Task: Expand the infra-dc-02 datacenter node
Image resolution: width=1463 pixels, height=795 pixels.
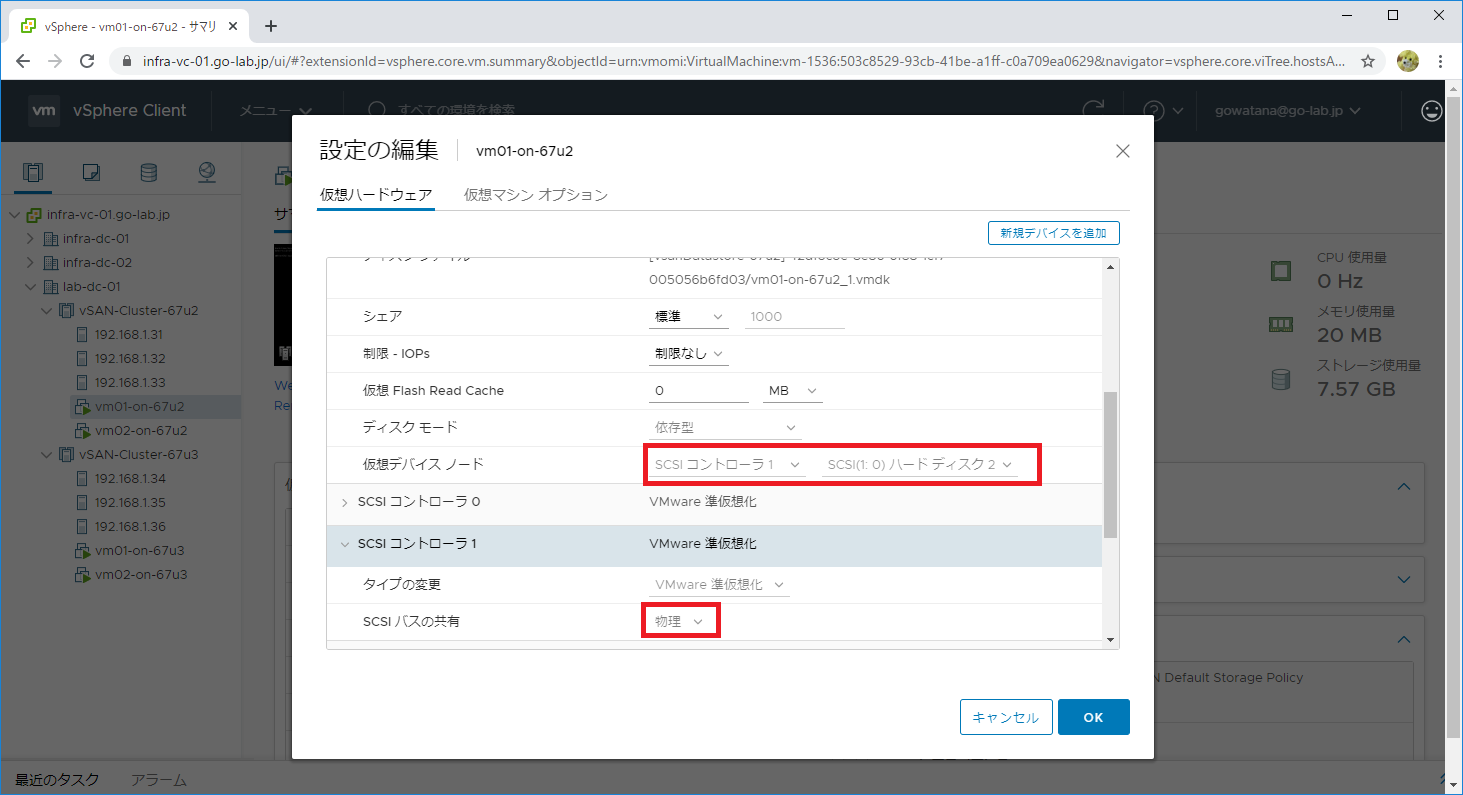Action: 30,262
